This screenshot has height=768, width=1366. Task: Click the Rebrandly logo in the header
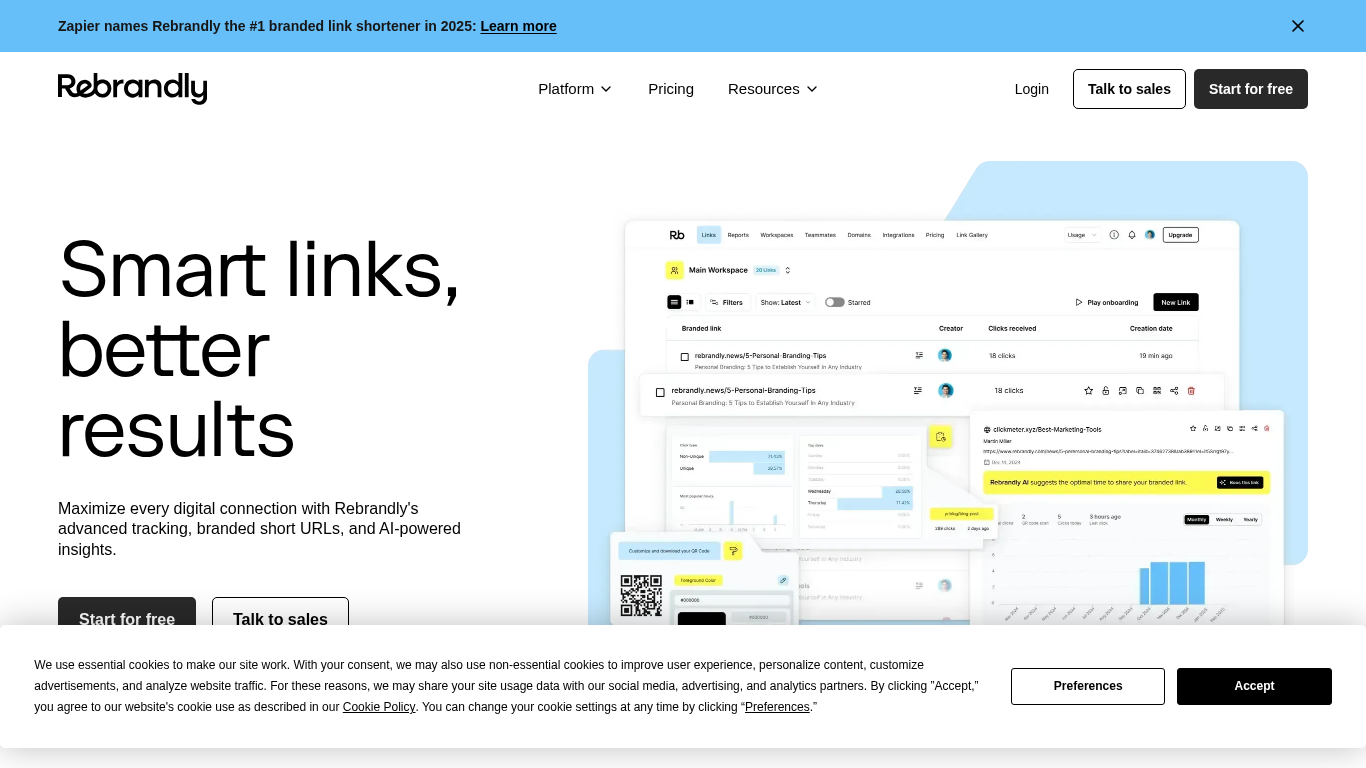point(132,88)
